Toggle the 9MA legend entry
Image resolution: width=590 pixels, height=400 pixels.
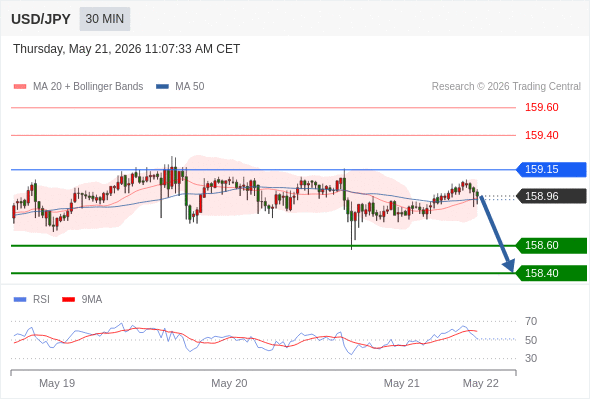(82, 300)
